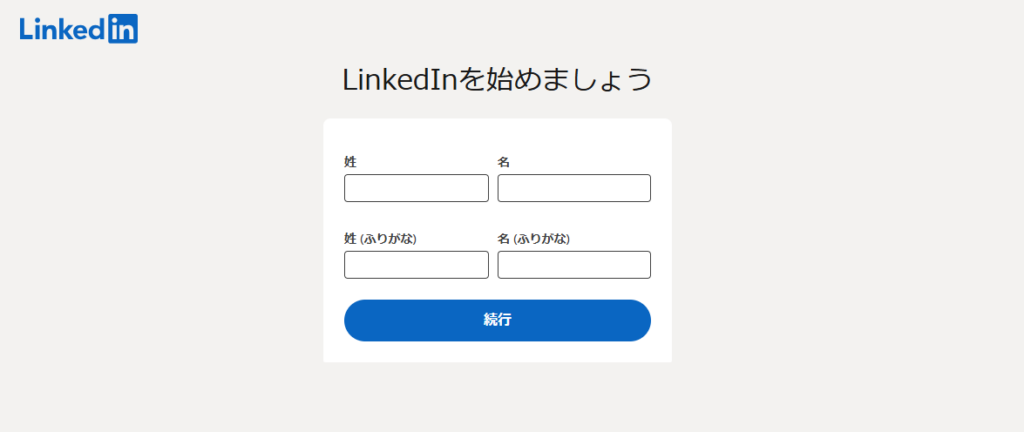Select the 姓 (ふりがな) input field
This screenshot has height=432, width=1024.
click(x=416, y=265)
